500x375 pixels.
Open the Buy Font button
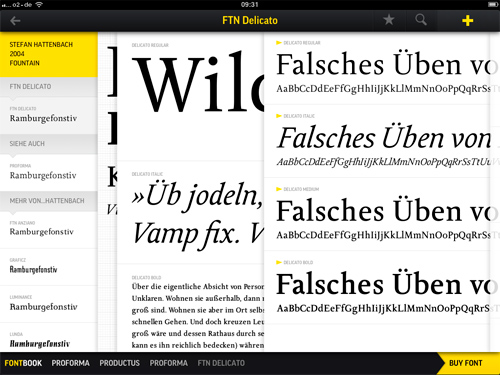pyautogui.click(x=468, y=363)
